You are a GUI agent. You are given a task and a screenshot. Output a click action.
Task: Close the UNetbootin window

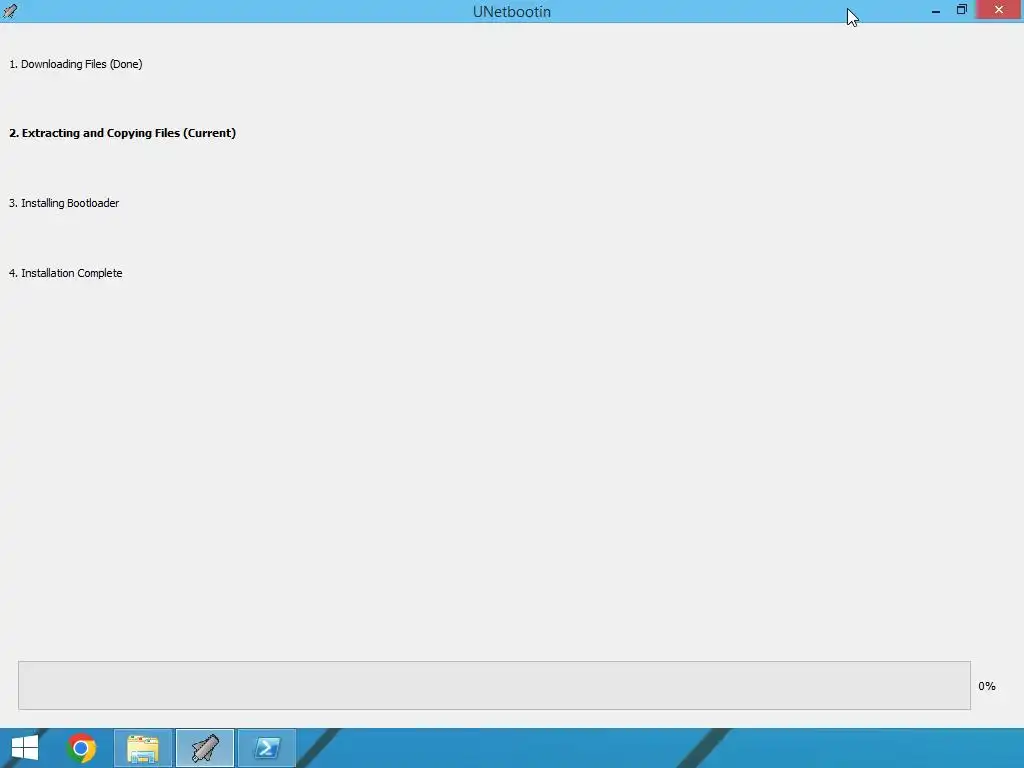pyautogui.click(x=999, y=10)
